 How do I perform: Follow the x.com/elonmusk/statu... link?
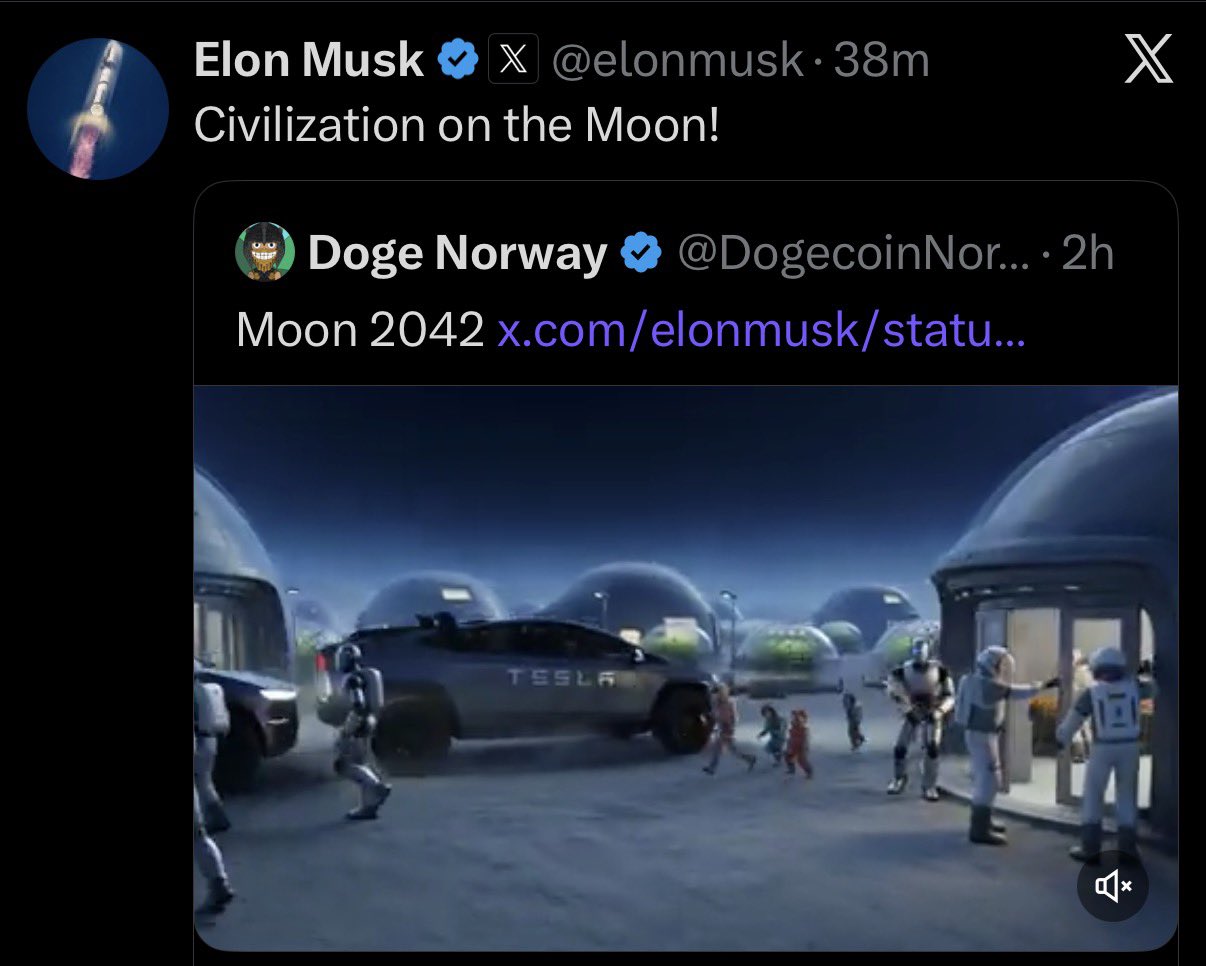(760, 329)
